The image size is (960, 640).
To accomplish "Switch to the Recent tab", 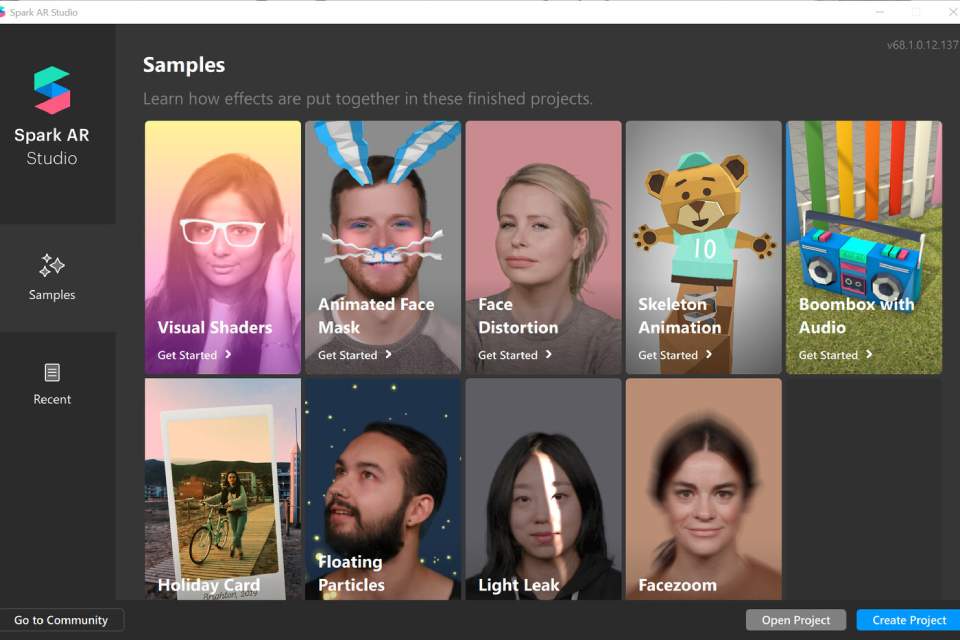I will (51, 385).
